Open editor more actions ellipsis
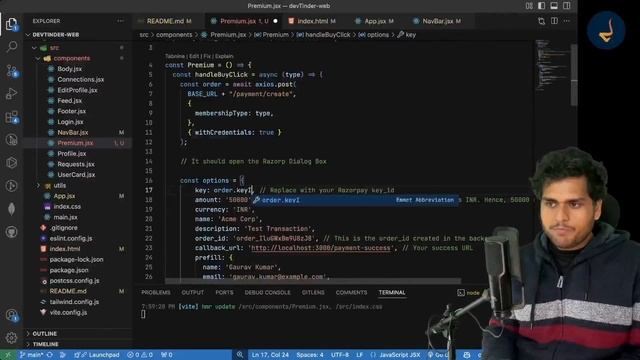The width and height of the screenshot is (640, 360). point(567,21)
